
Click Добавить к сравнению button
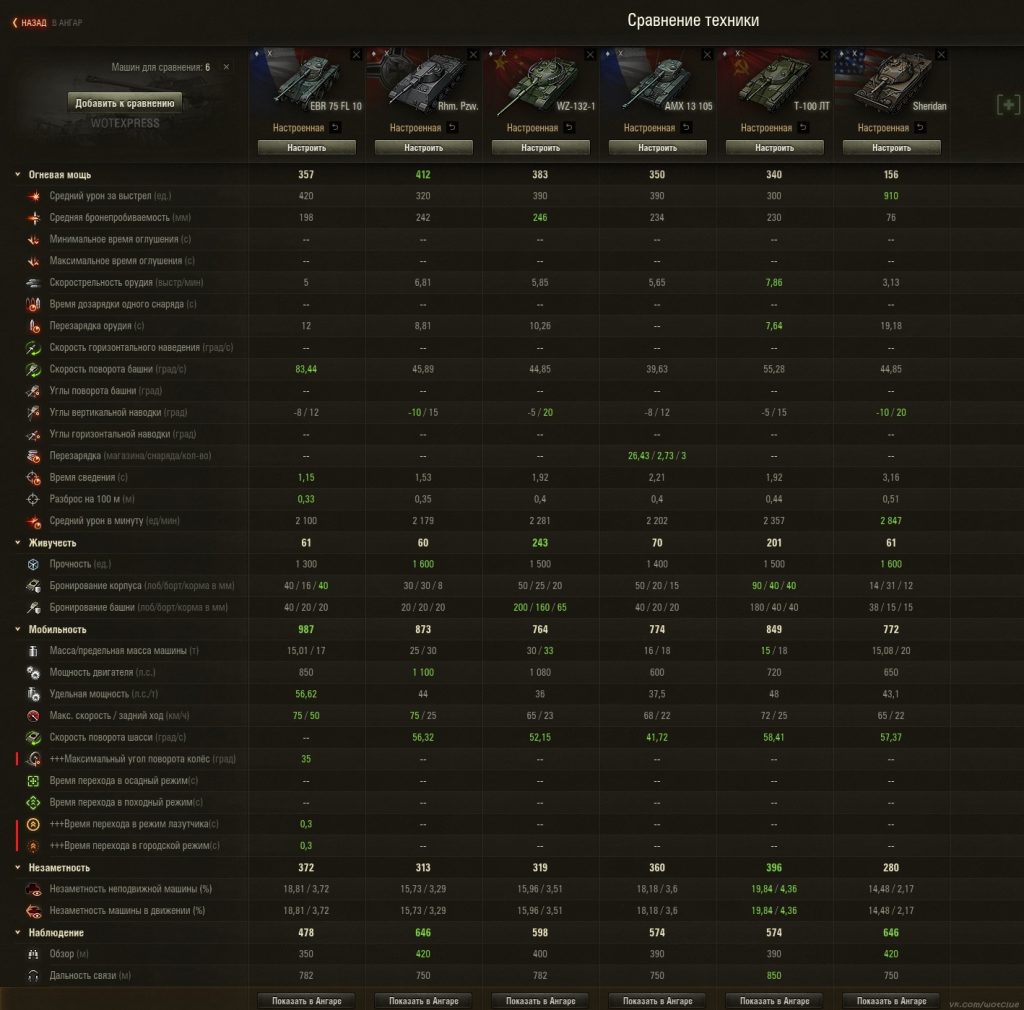pos(125,103)
